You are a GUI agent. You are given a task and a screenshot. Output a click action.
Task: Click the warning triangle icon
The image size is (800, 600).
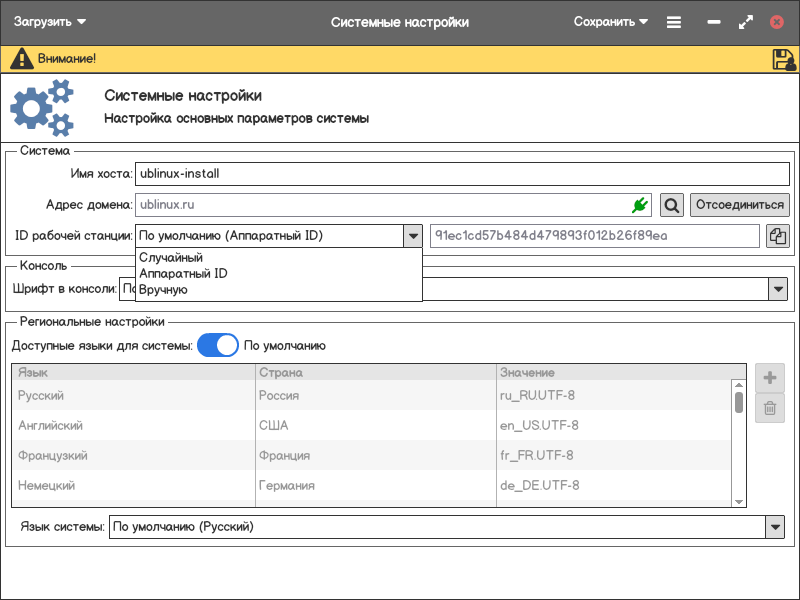(21, 59)
